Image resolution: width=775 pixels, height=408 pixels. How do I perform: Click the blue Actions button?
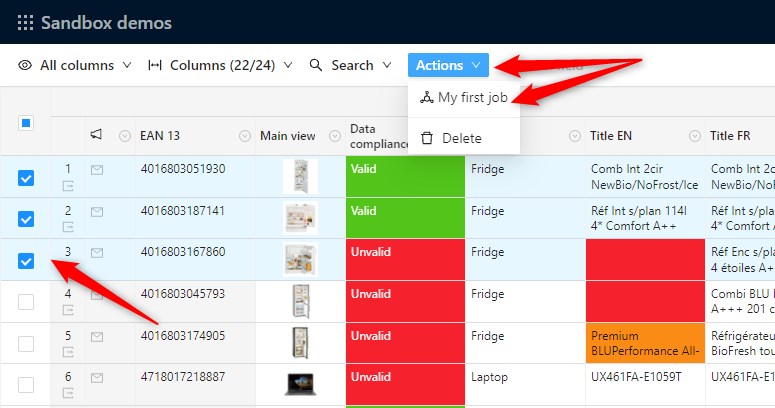pos(448,65)
